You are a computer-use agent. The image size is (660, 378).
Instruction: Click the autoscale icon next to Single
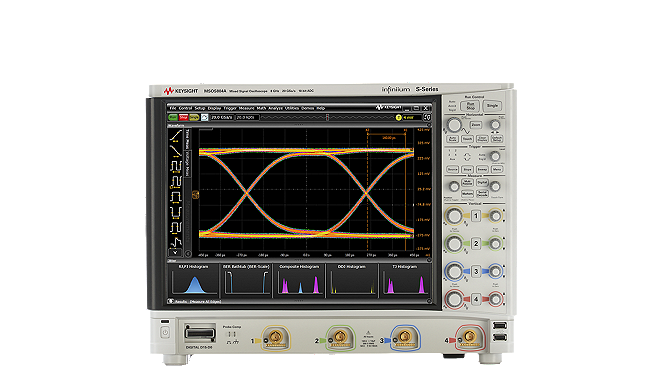click(x=205, y=117)
